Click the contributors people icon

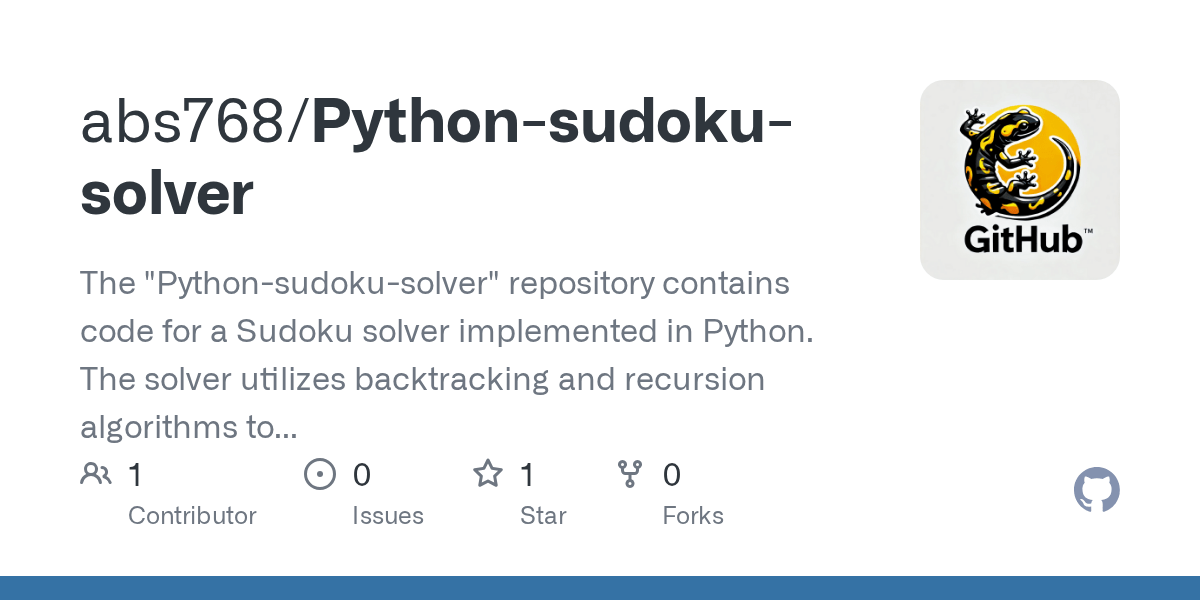click(x=96, y=474)
